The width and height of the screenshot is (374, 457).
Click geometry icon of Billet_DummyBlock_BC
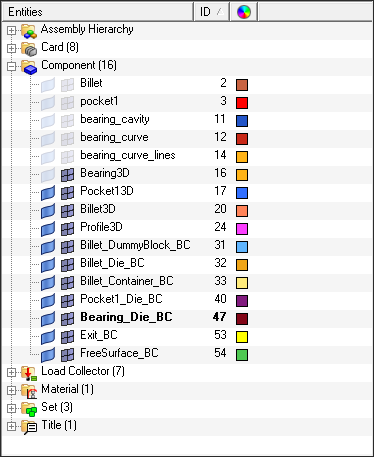[48, 247]
